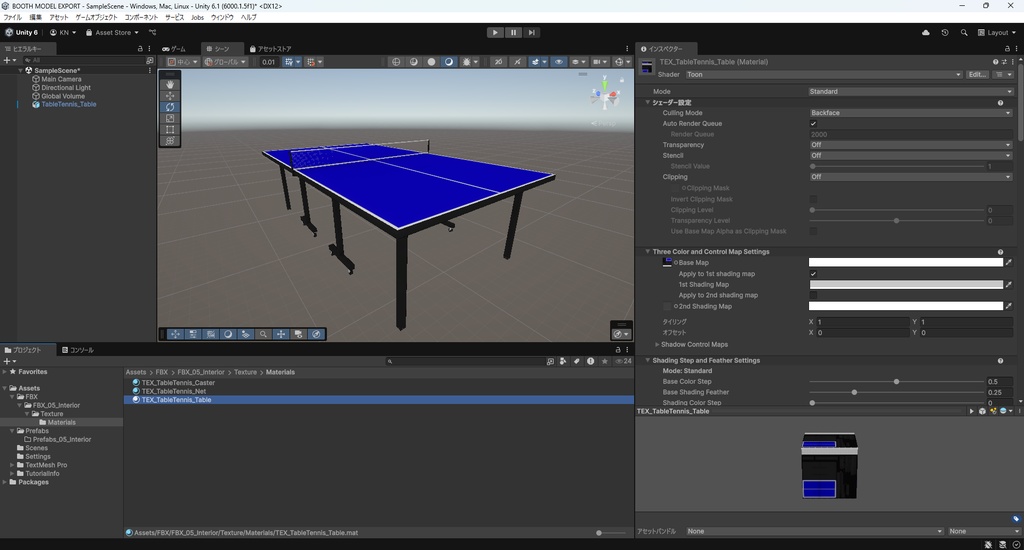Viewport: 1024px width, 550px height.
Task: Select TEX_TableTennis_Caster material
Action: click(178, 383)
